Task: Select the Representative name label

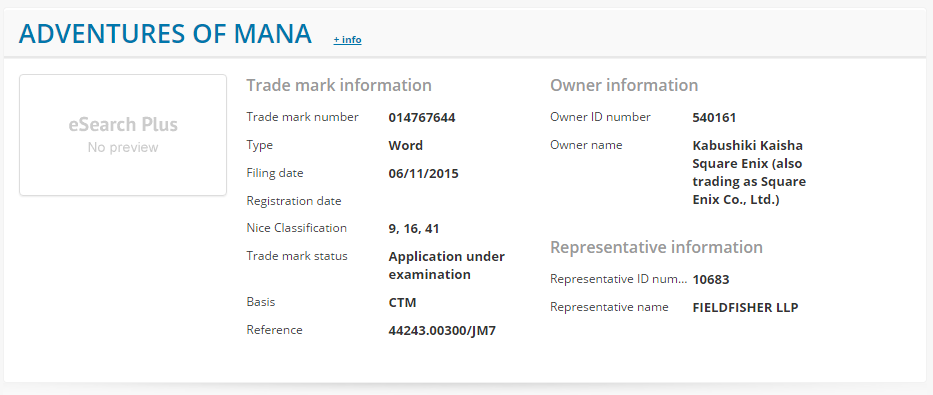Action: point(609,307)
